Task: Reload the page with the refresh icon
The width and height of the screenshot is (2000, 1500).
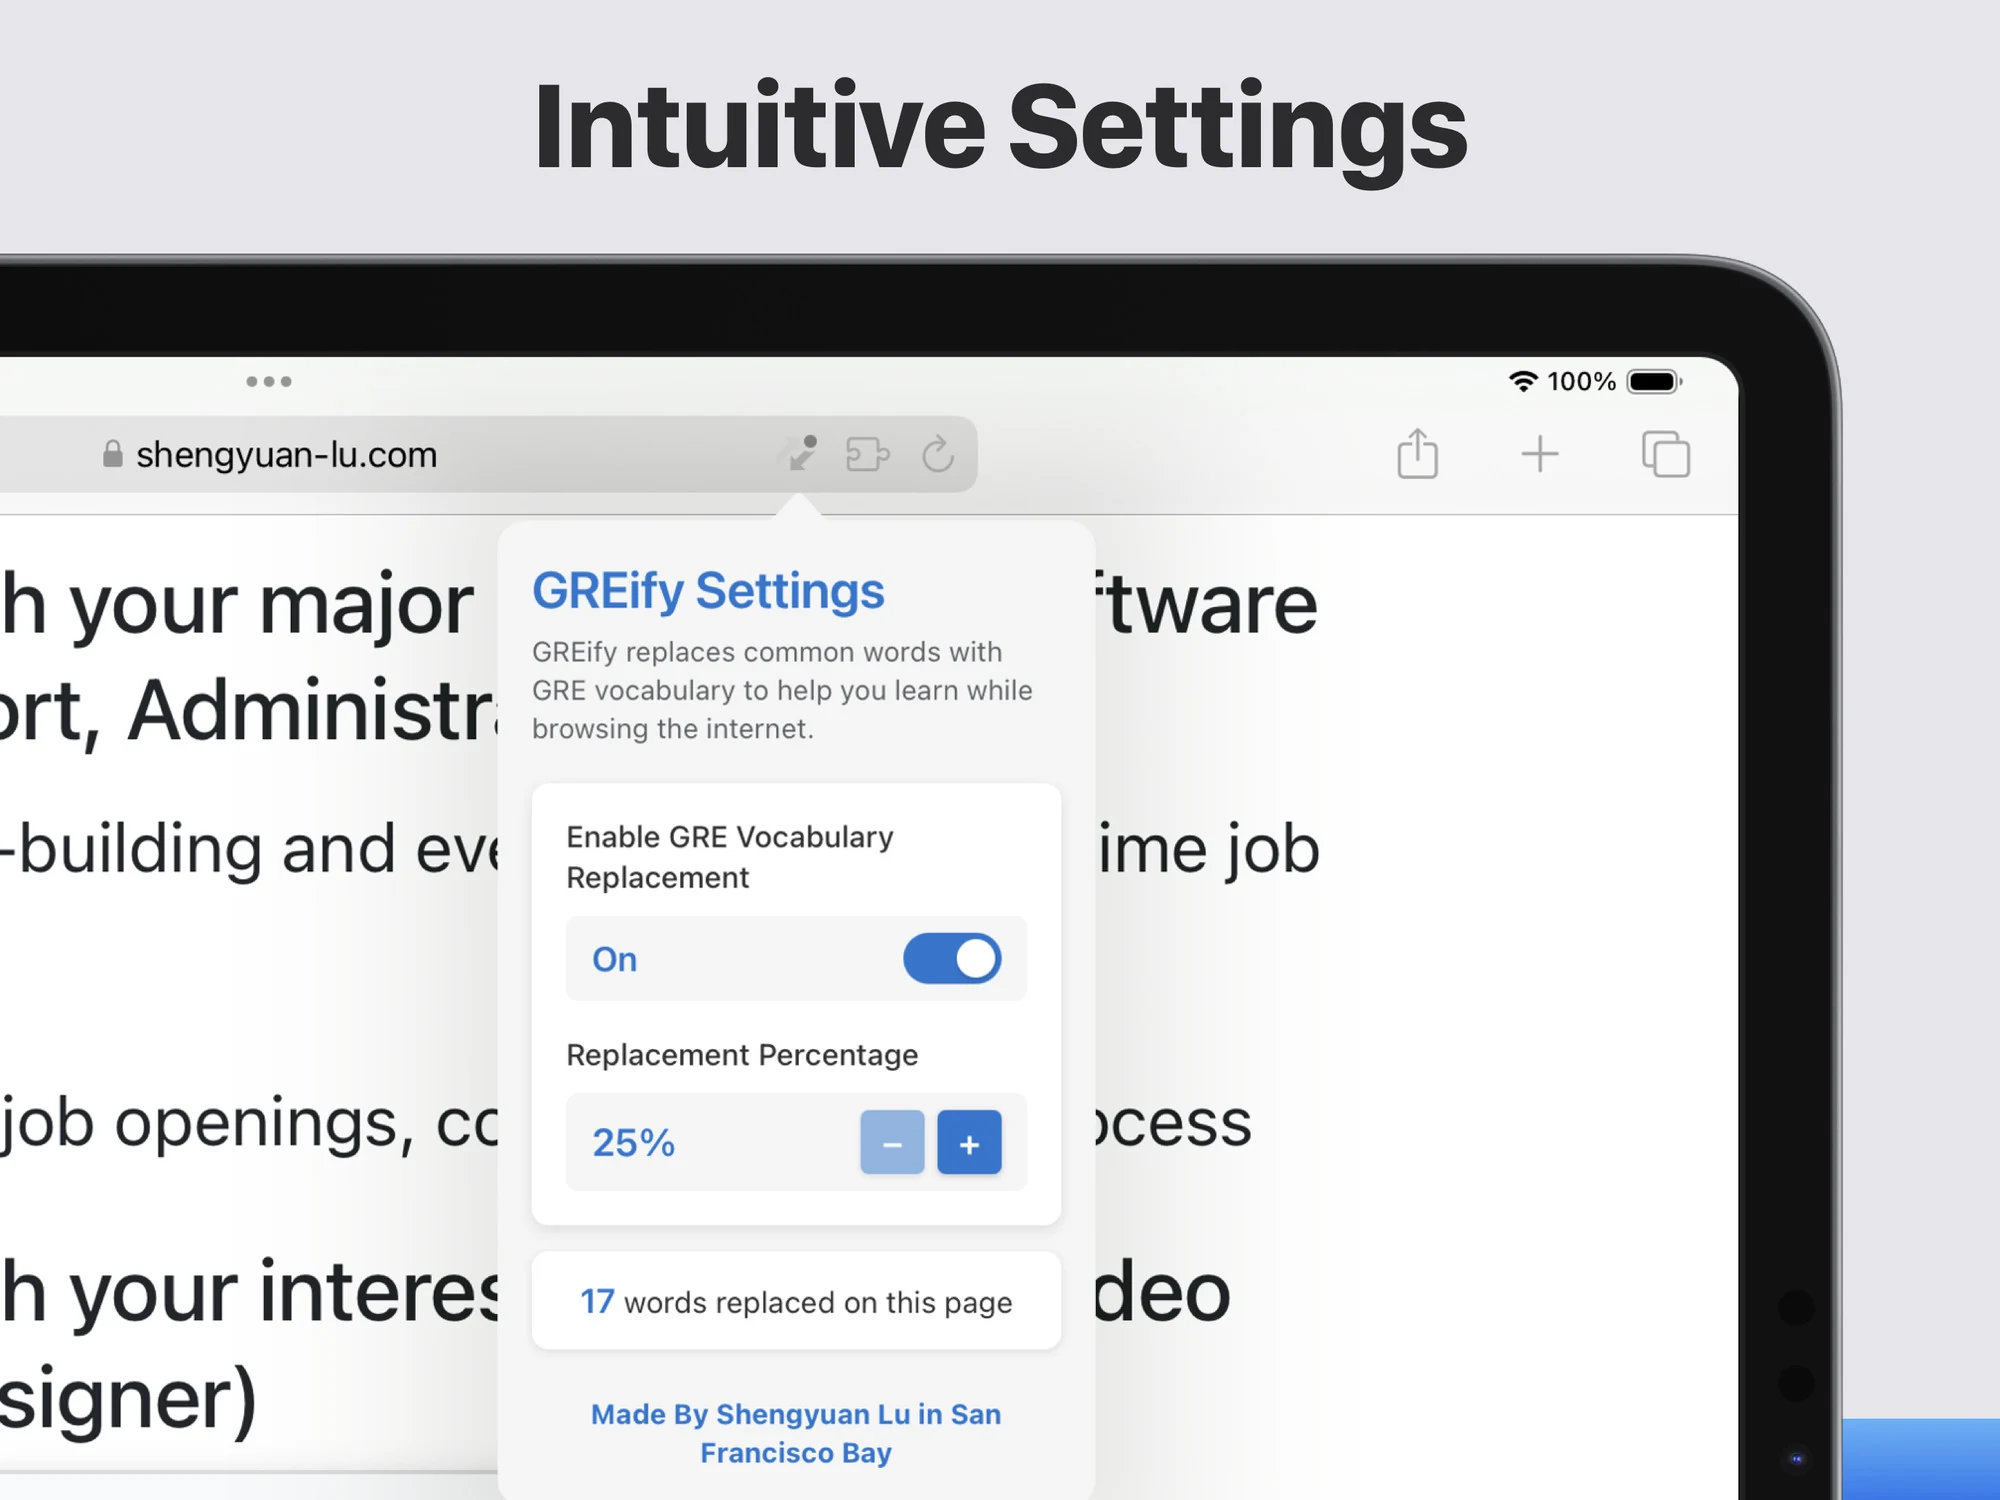Action: click(938, 454)
